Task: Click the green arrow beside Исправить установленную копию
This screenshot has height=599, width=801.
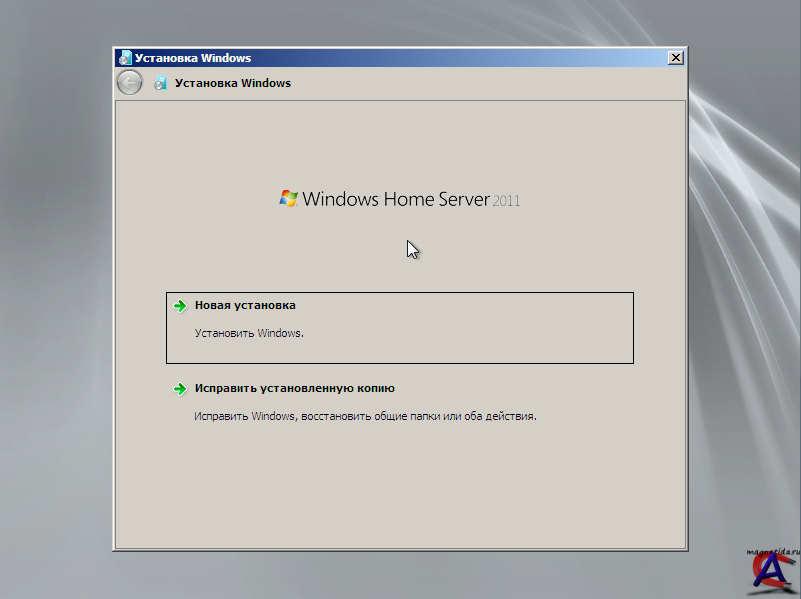Action: coord(180,389)
